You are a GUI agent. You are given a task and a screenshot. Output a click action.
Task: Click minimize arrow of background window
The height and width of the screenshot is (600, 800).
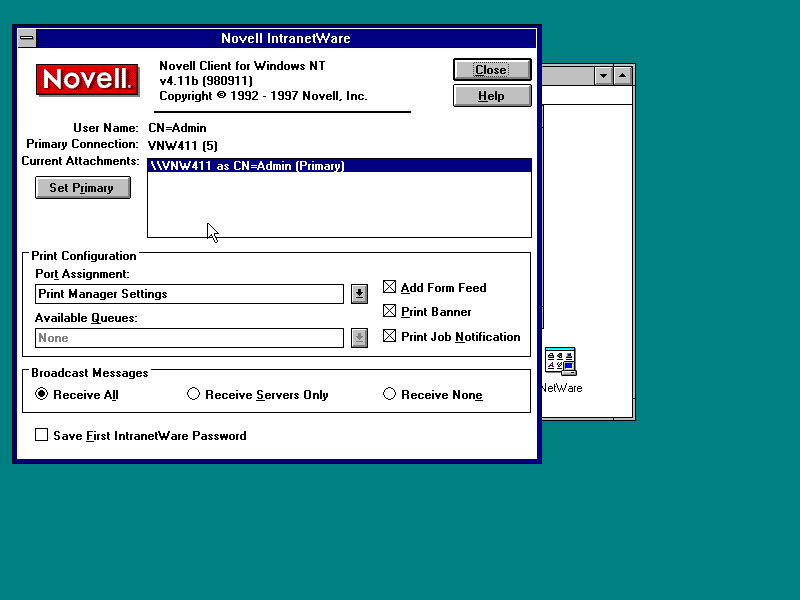(603, 76)
